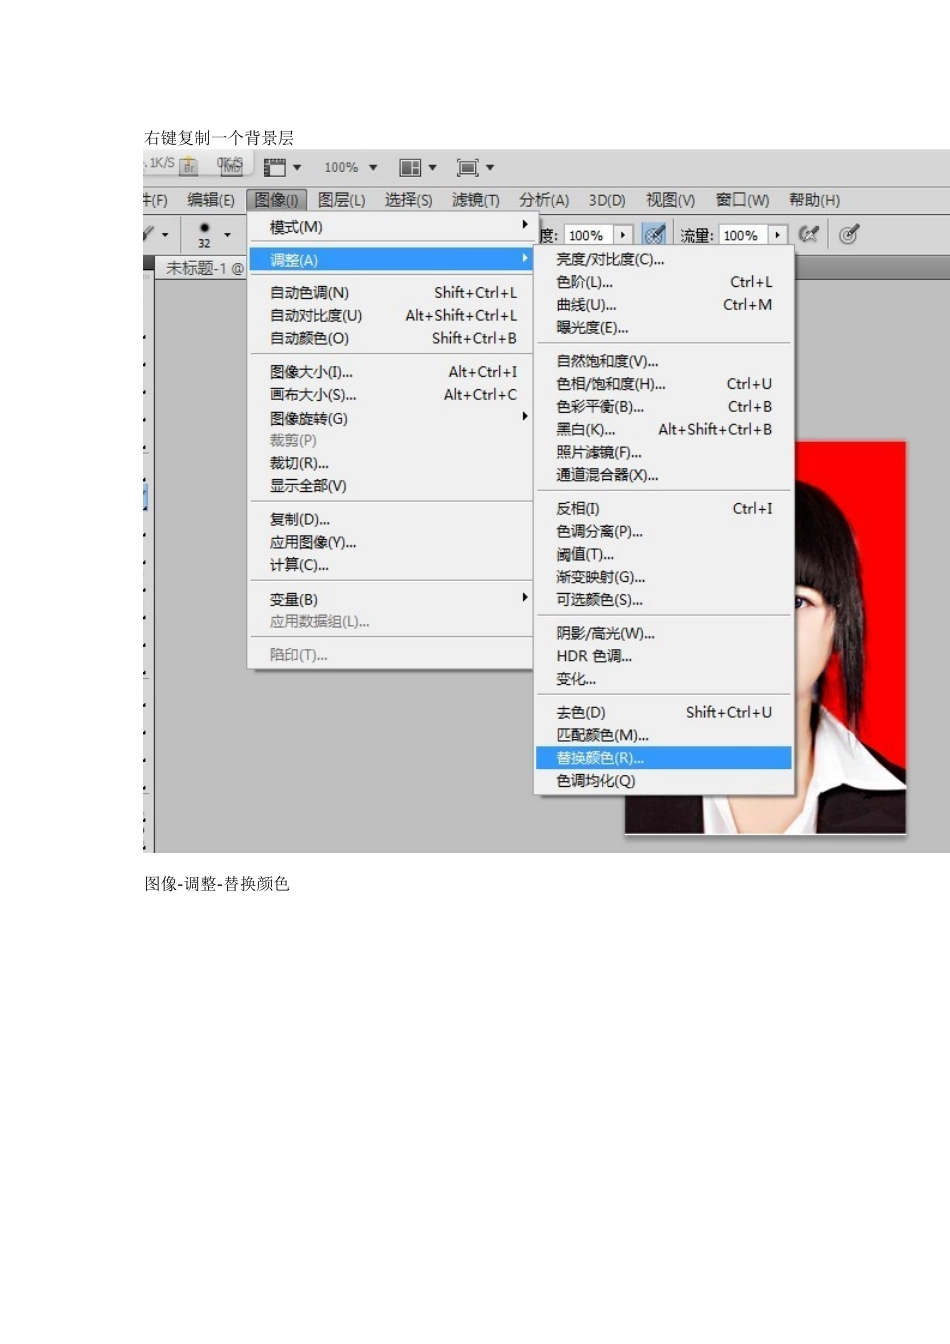950x1344 pixels.
Task: Select 显示全部(V) menu item
Action: (391, 486)
